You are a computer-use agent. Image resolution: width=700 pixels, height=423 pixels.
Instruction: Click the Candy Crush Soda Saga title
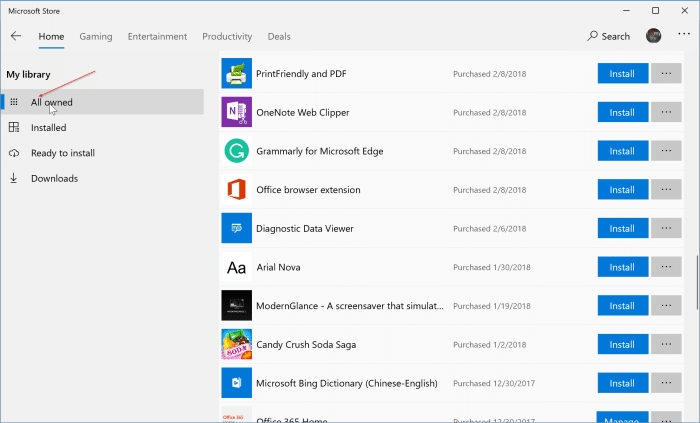point(306,344)
